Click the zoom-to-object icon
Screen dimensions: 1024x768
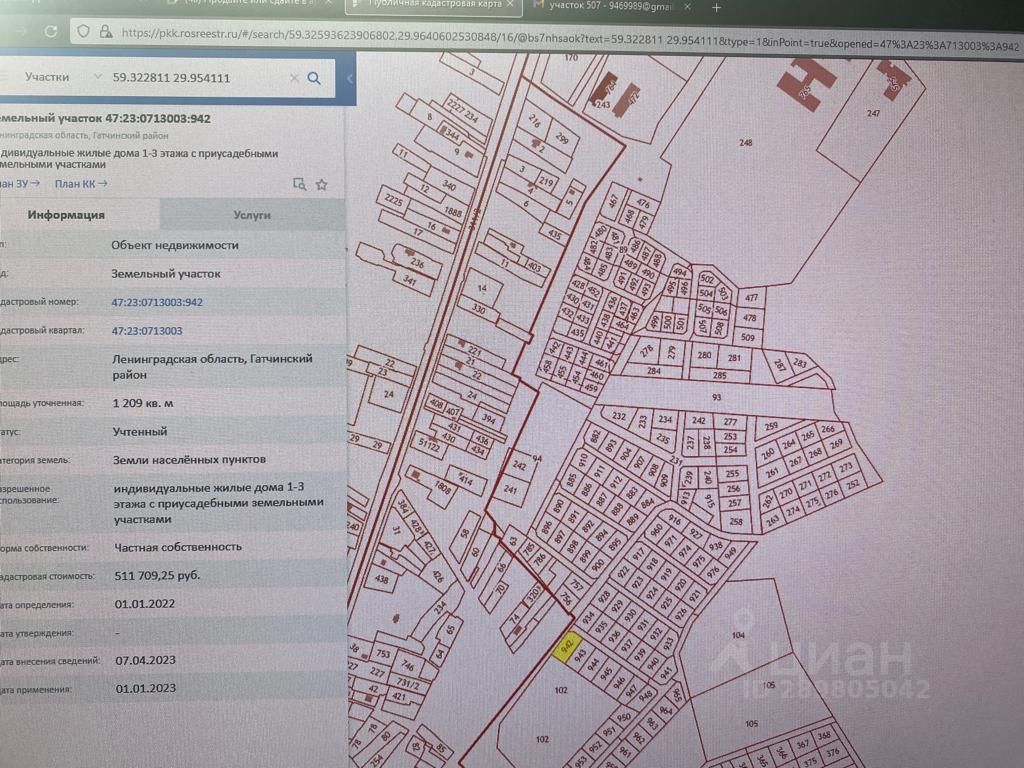298,184
